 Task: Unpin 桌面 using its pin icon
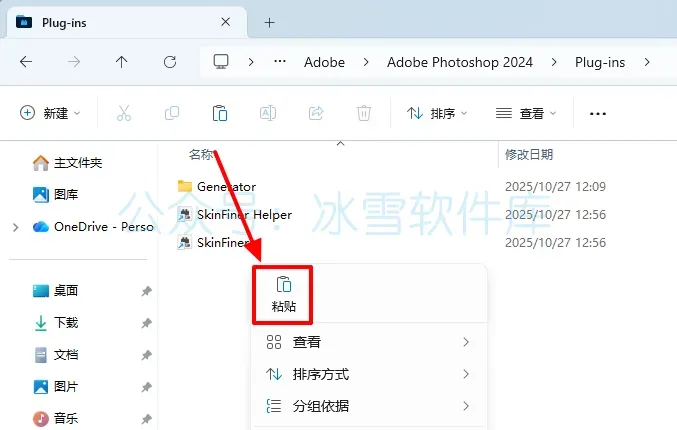(x=146, y=291)
